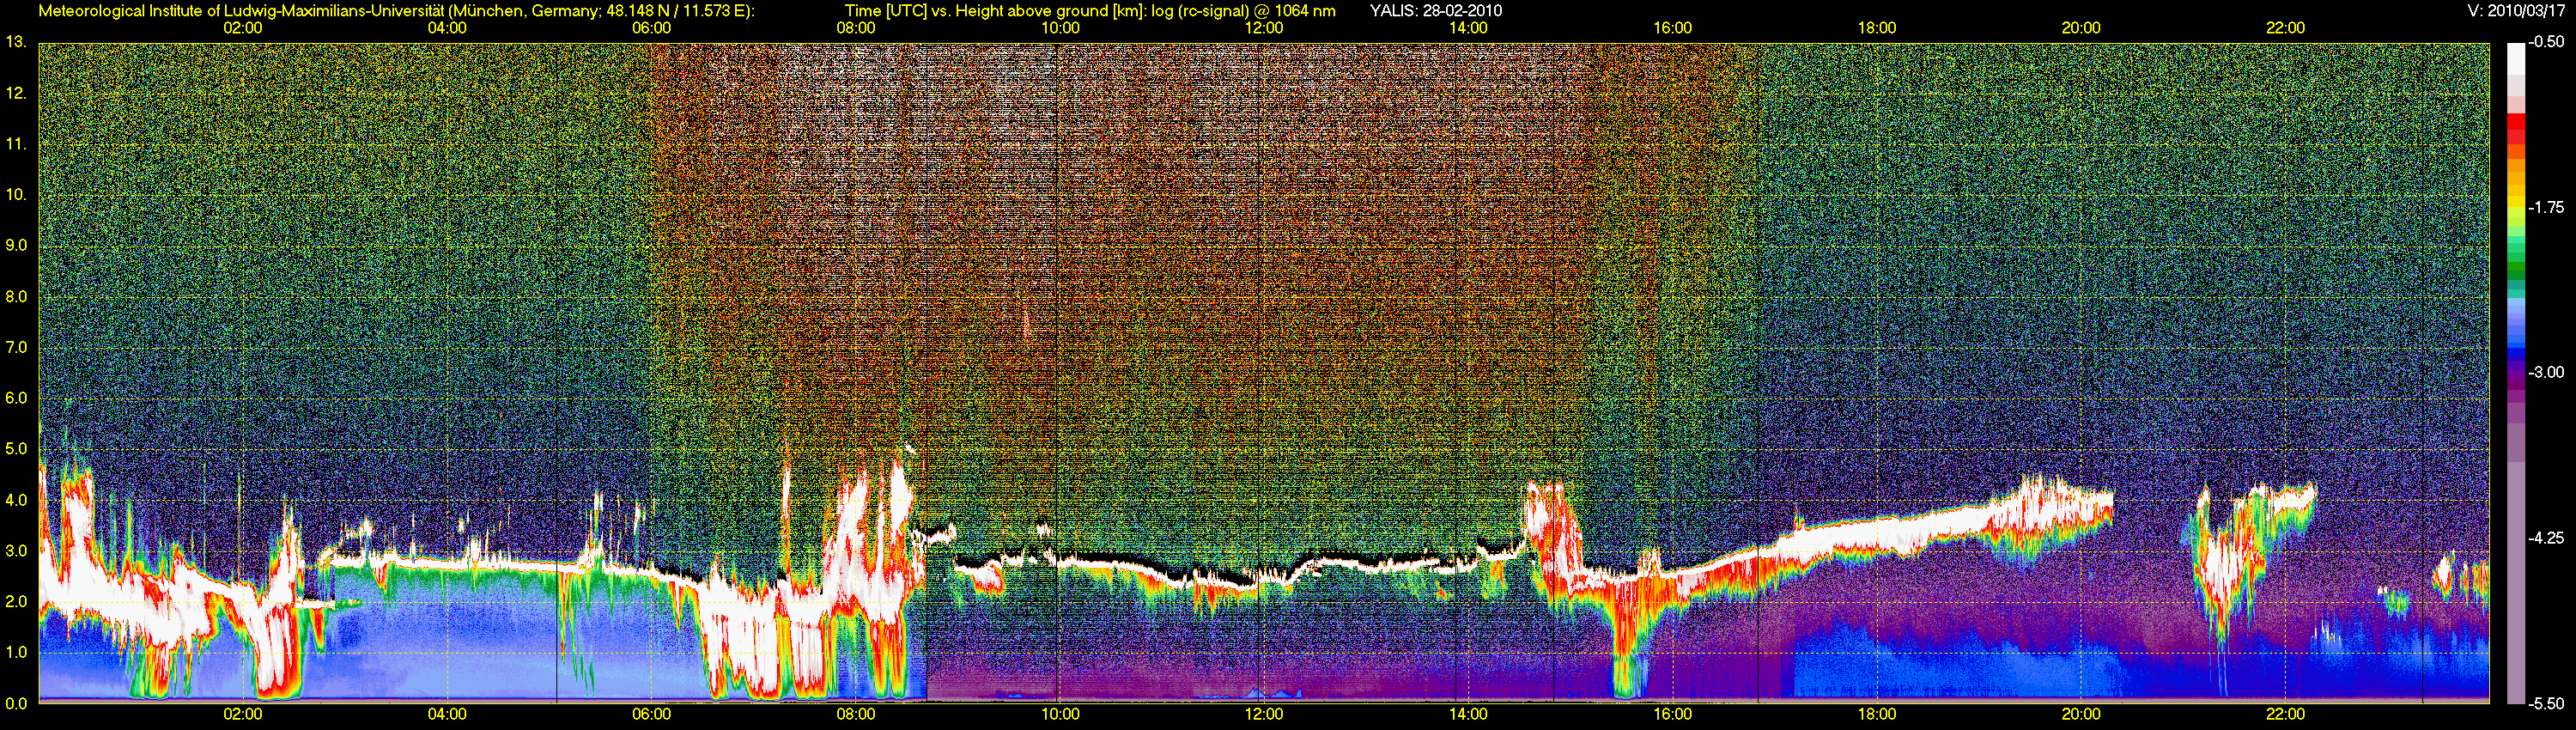
Task: Click the 1.0 height axis label
Action: tap(16, 652)
